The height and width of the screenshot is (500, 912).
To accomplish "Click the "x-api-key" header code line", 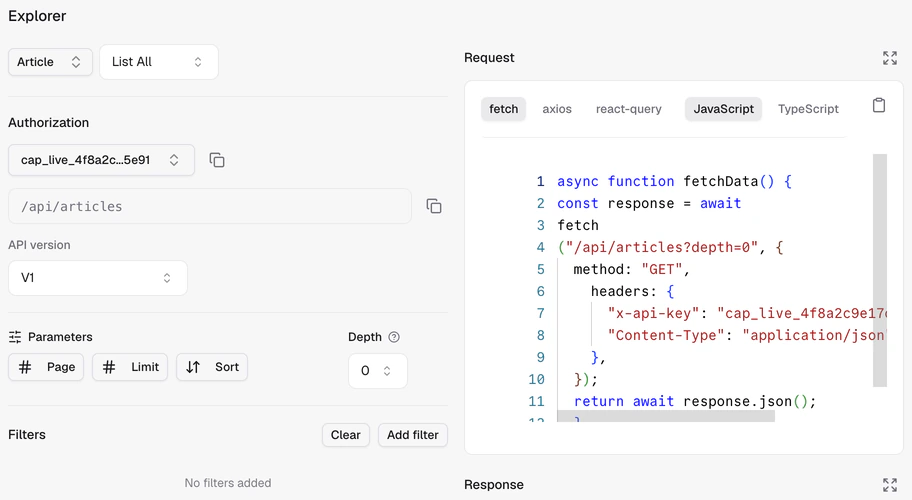I will pos(747,313).
